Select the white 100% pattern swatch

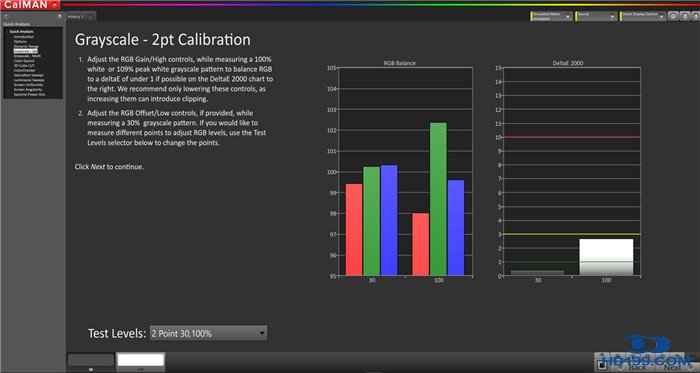[x=141, y=360]
